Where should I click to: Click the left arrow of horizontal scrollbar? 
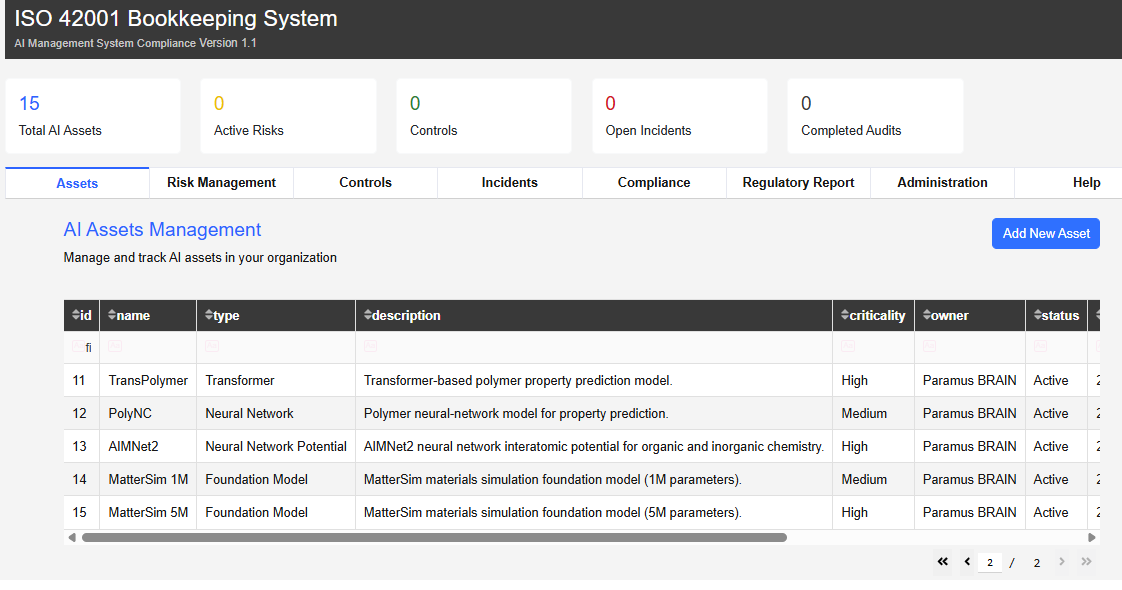point(72,537)
